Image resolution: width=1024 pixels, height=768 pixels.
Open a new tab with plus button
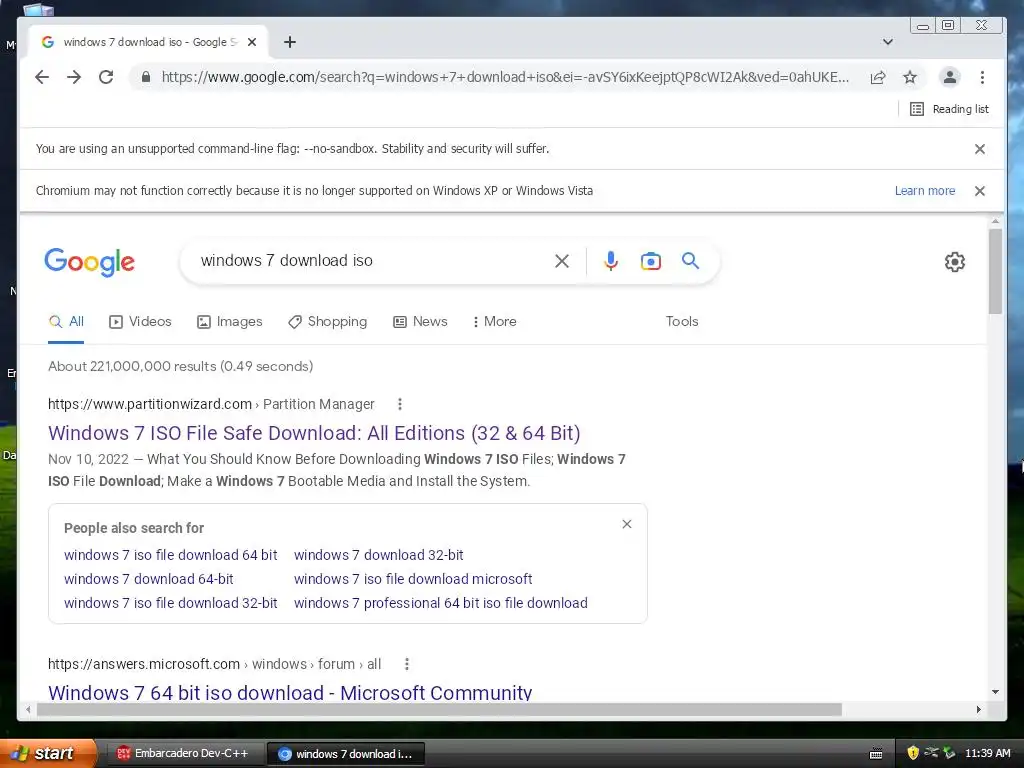[x=290, y=42]
